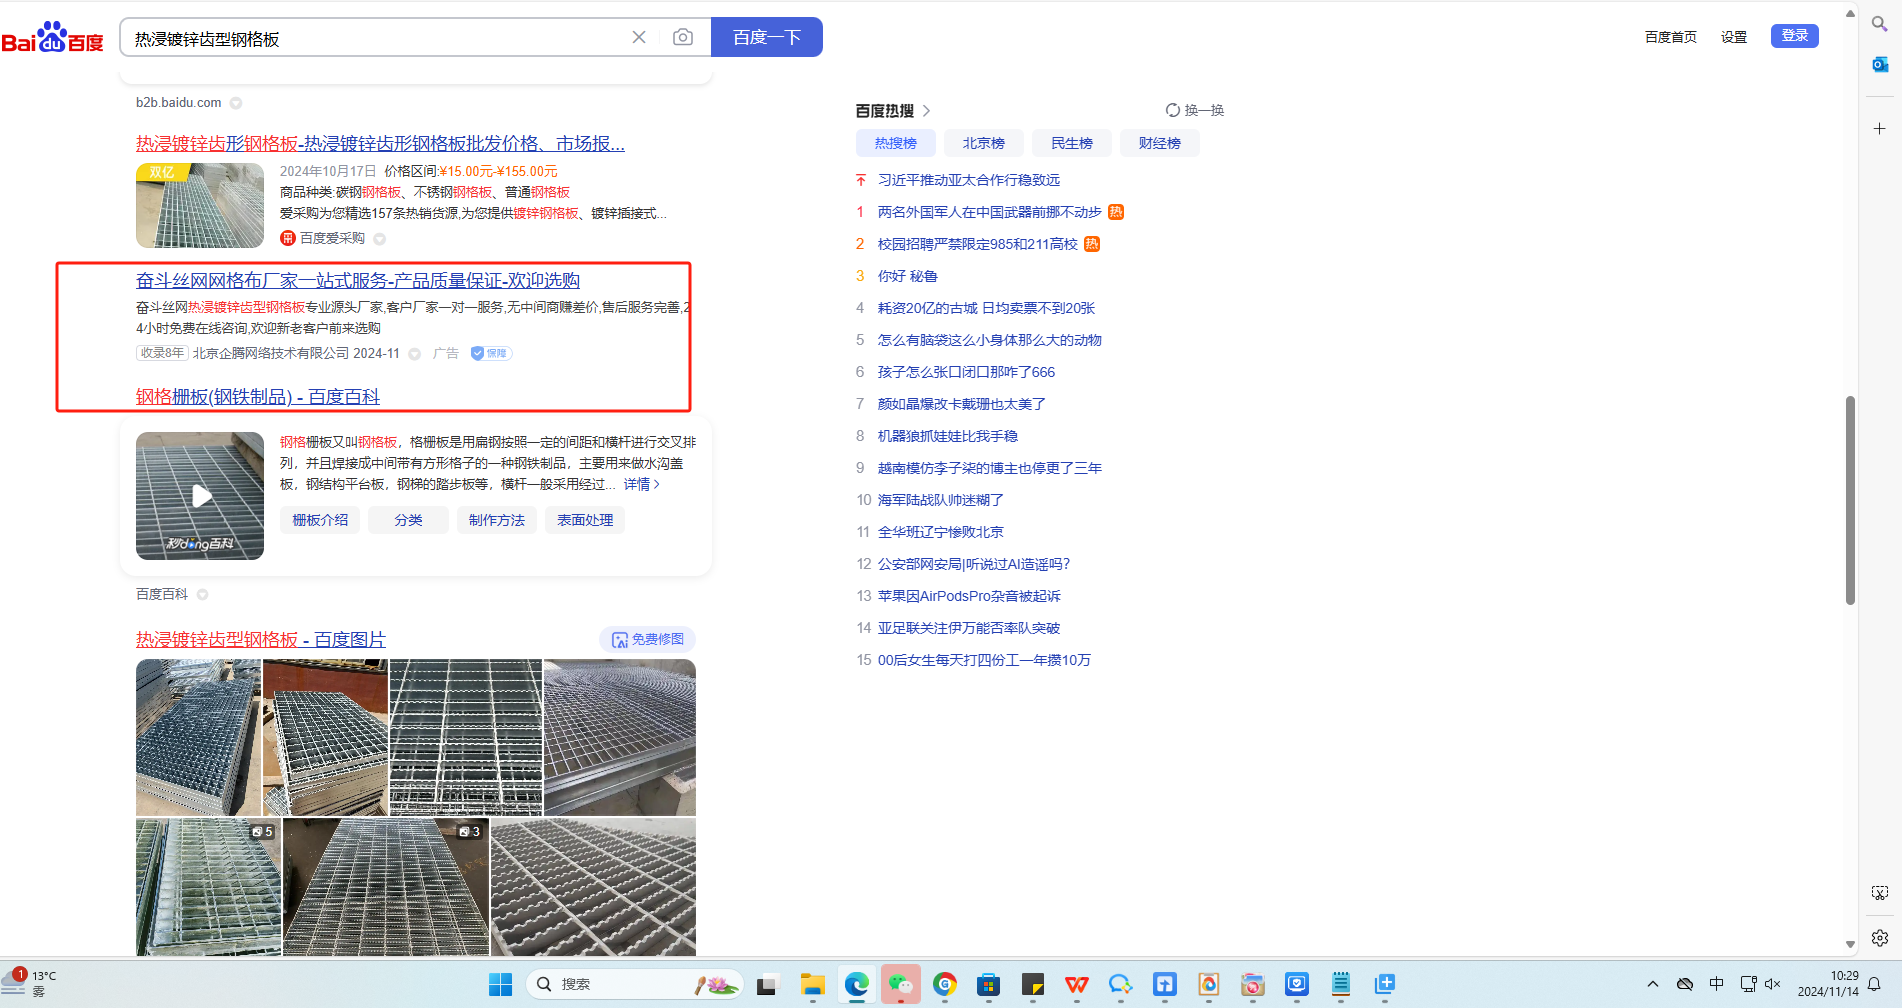Open Outlook from the Edge sidebar
1902x1008 pixels.
1880,64
